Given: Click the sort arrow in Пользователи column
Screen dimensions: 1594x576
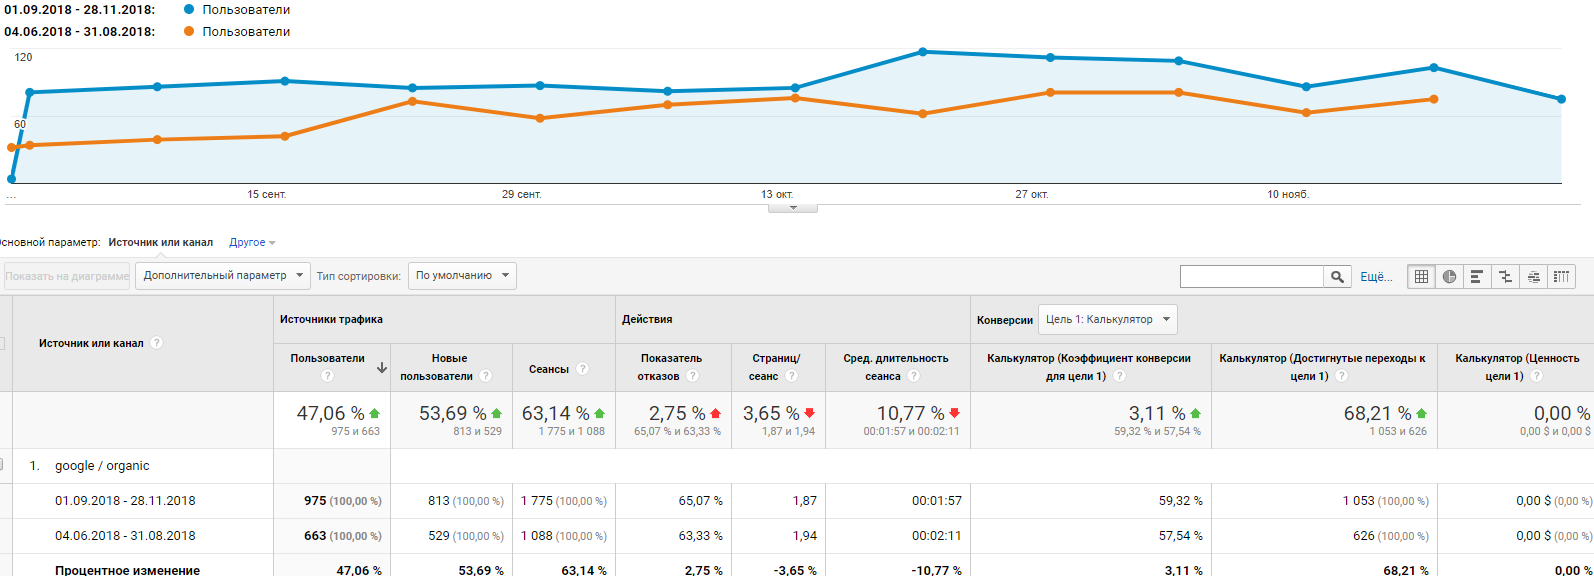Looking at the screenshot, I should 382,368.
